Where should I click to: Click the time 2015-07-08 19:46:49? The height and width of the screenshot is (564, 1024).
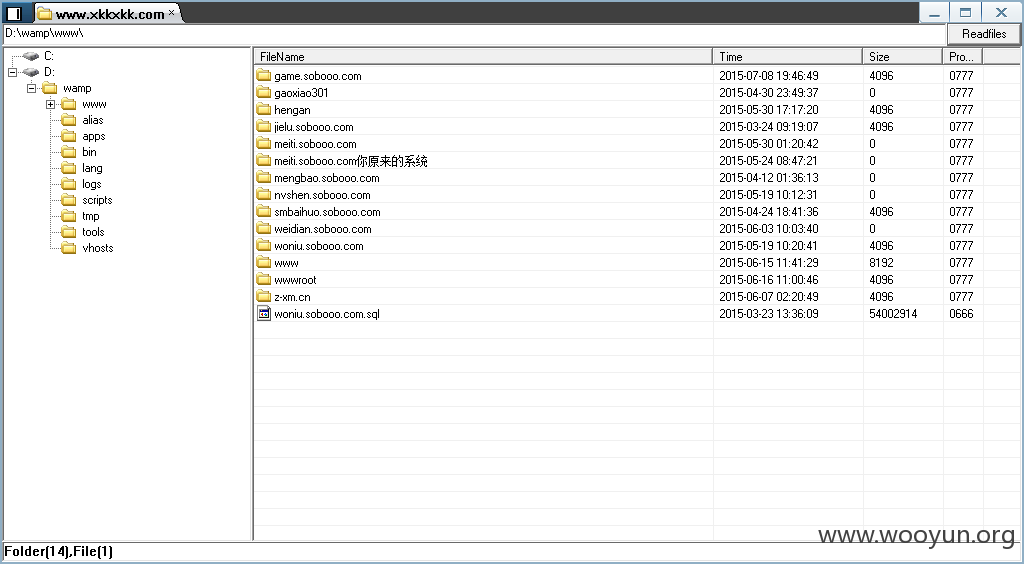(769, 76)
